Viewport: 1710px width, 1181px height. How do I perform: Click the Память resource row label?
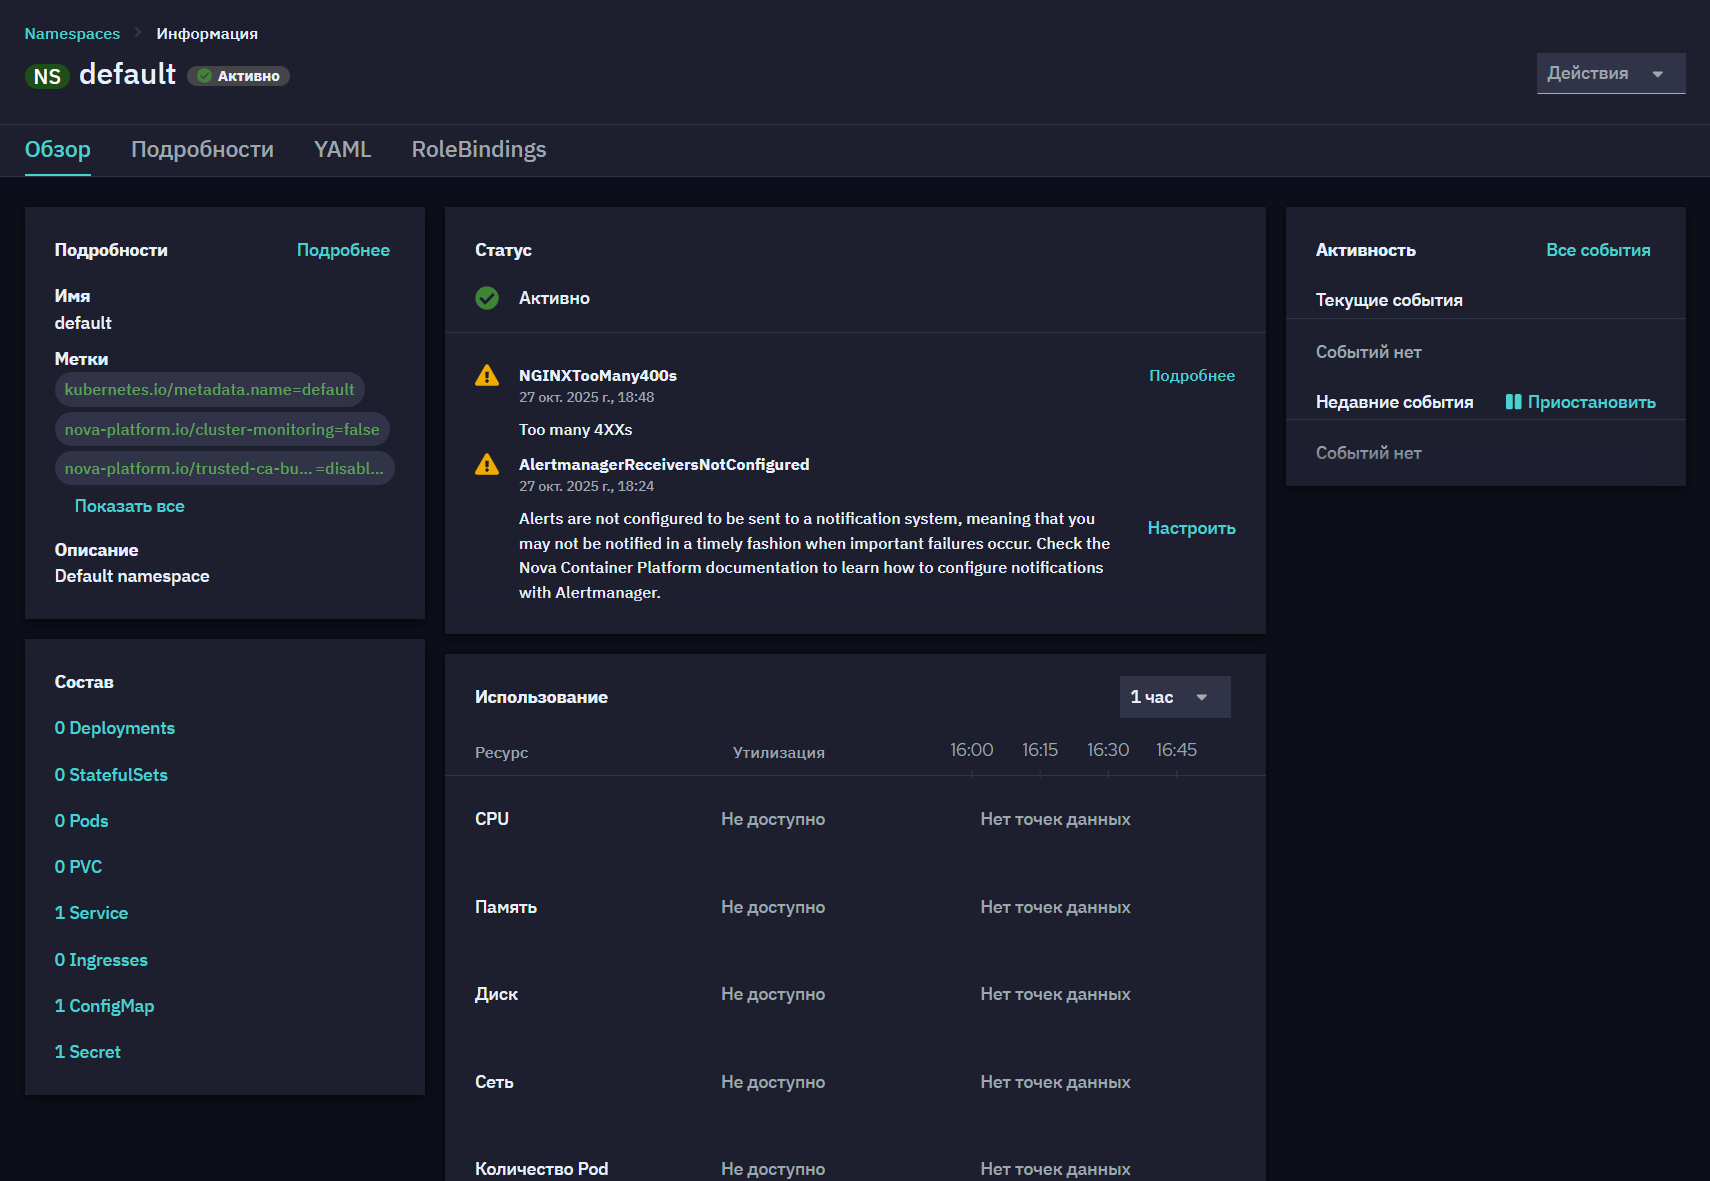click(506, 907)
